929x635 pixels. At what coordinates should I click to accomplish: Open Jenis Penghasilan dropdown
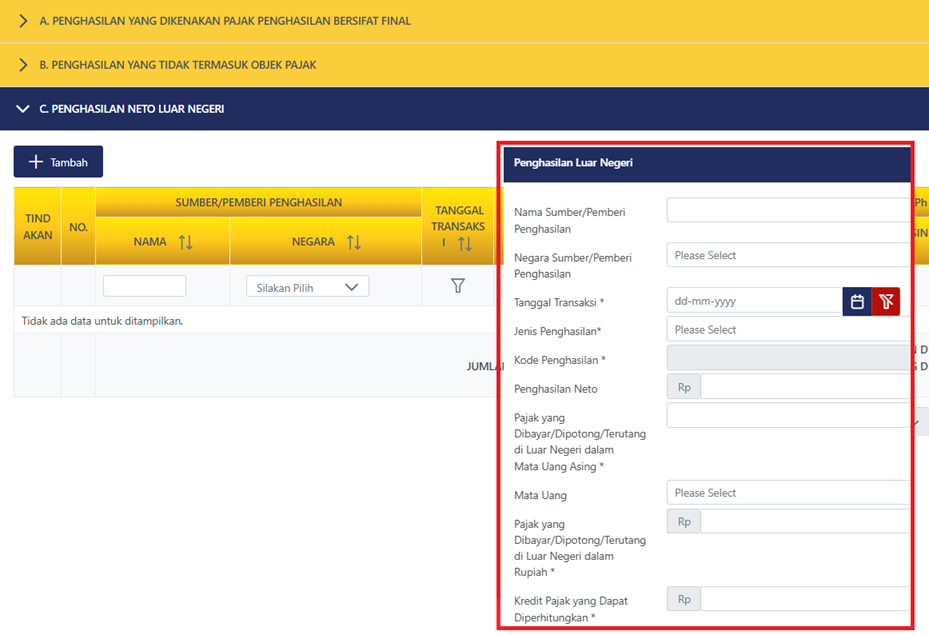point(788,329)
